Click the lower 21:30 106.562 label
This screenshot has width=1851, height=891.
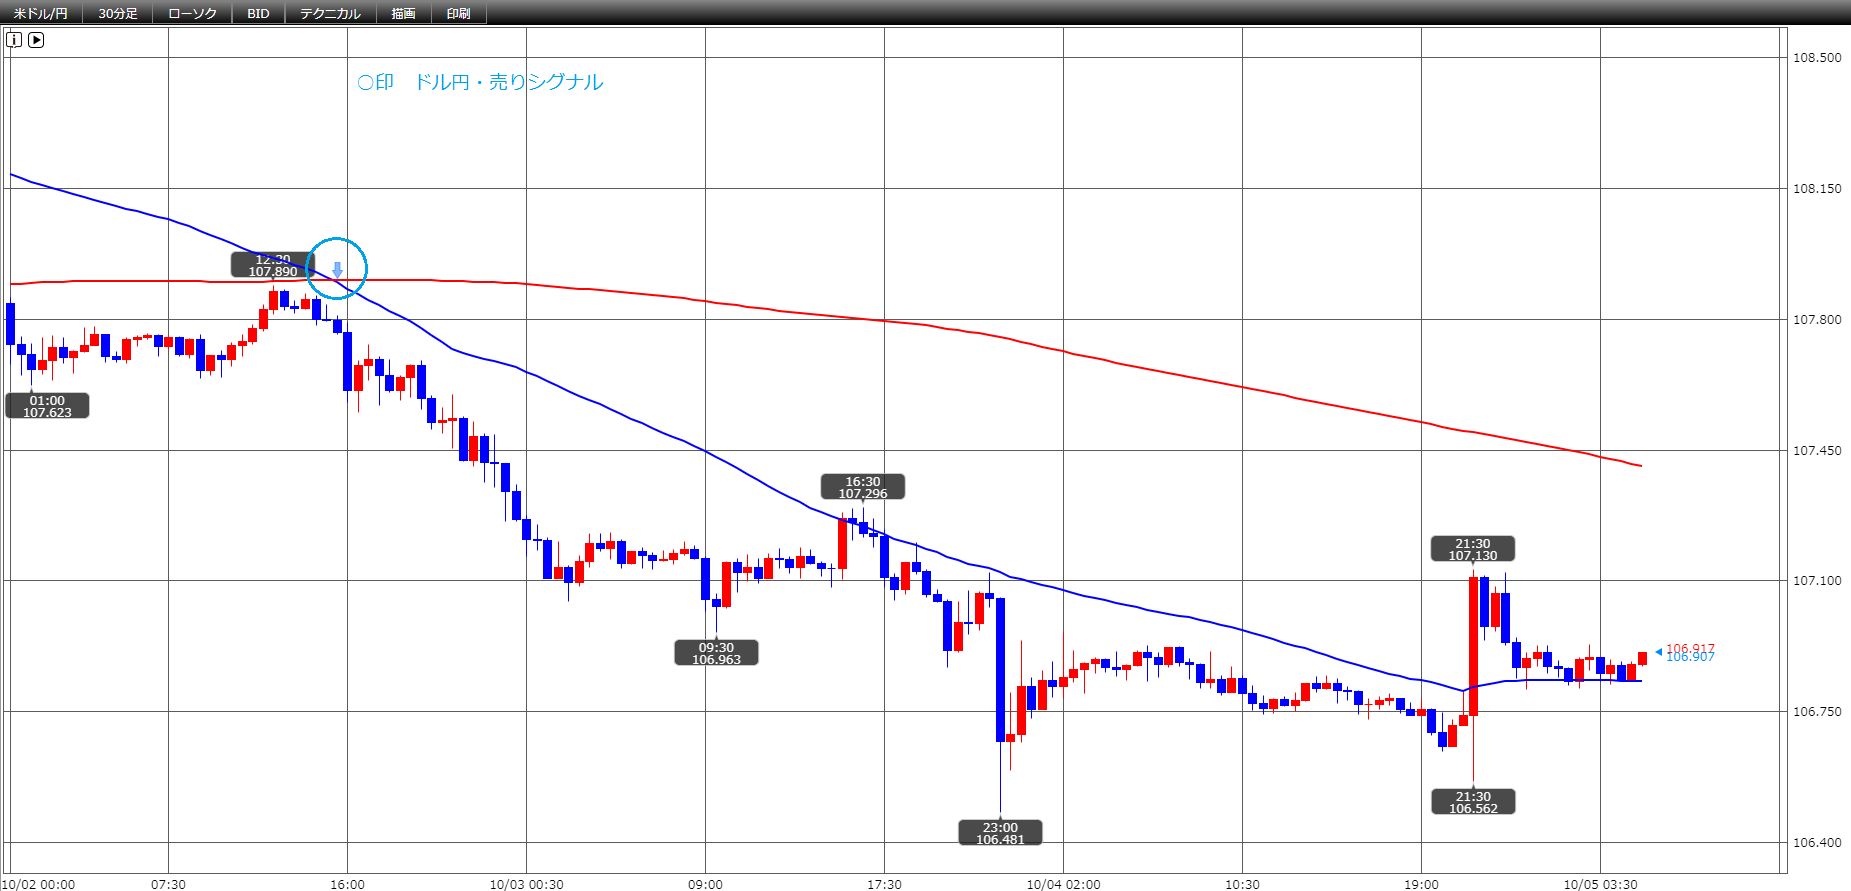pyautogui.click(x=1473, y=802)
